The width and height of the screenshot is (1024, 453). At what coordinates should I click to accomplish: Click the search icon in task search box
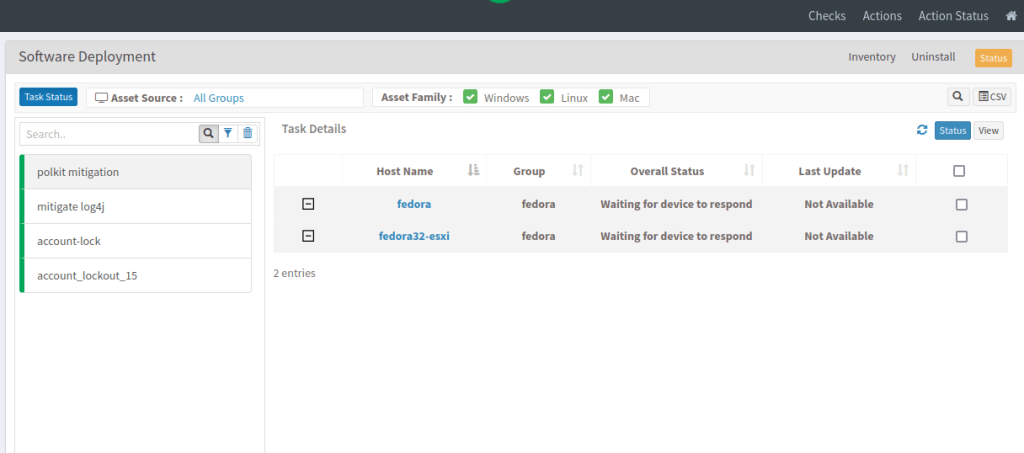click(x=208, y=133)
